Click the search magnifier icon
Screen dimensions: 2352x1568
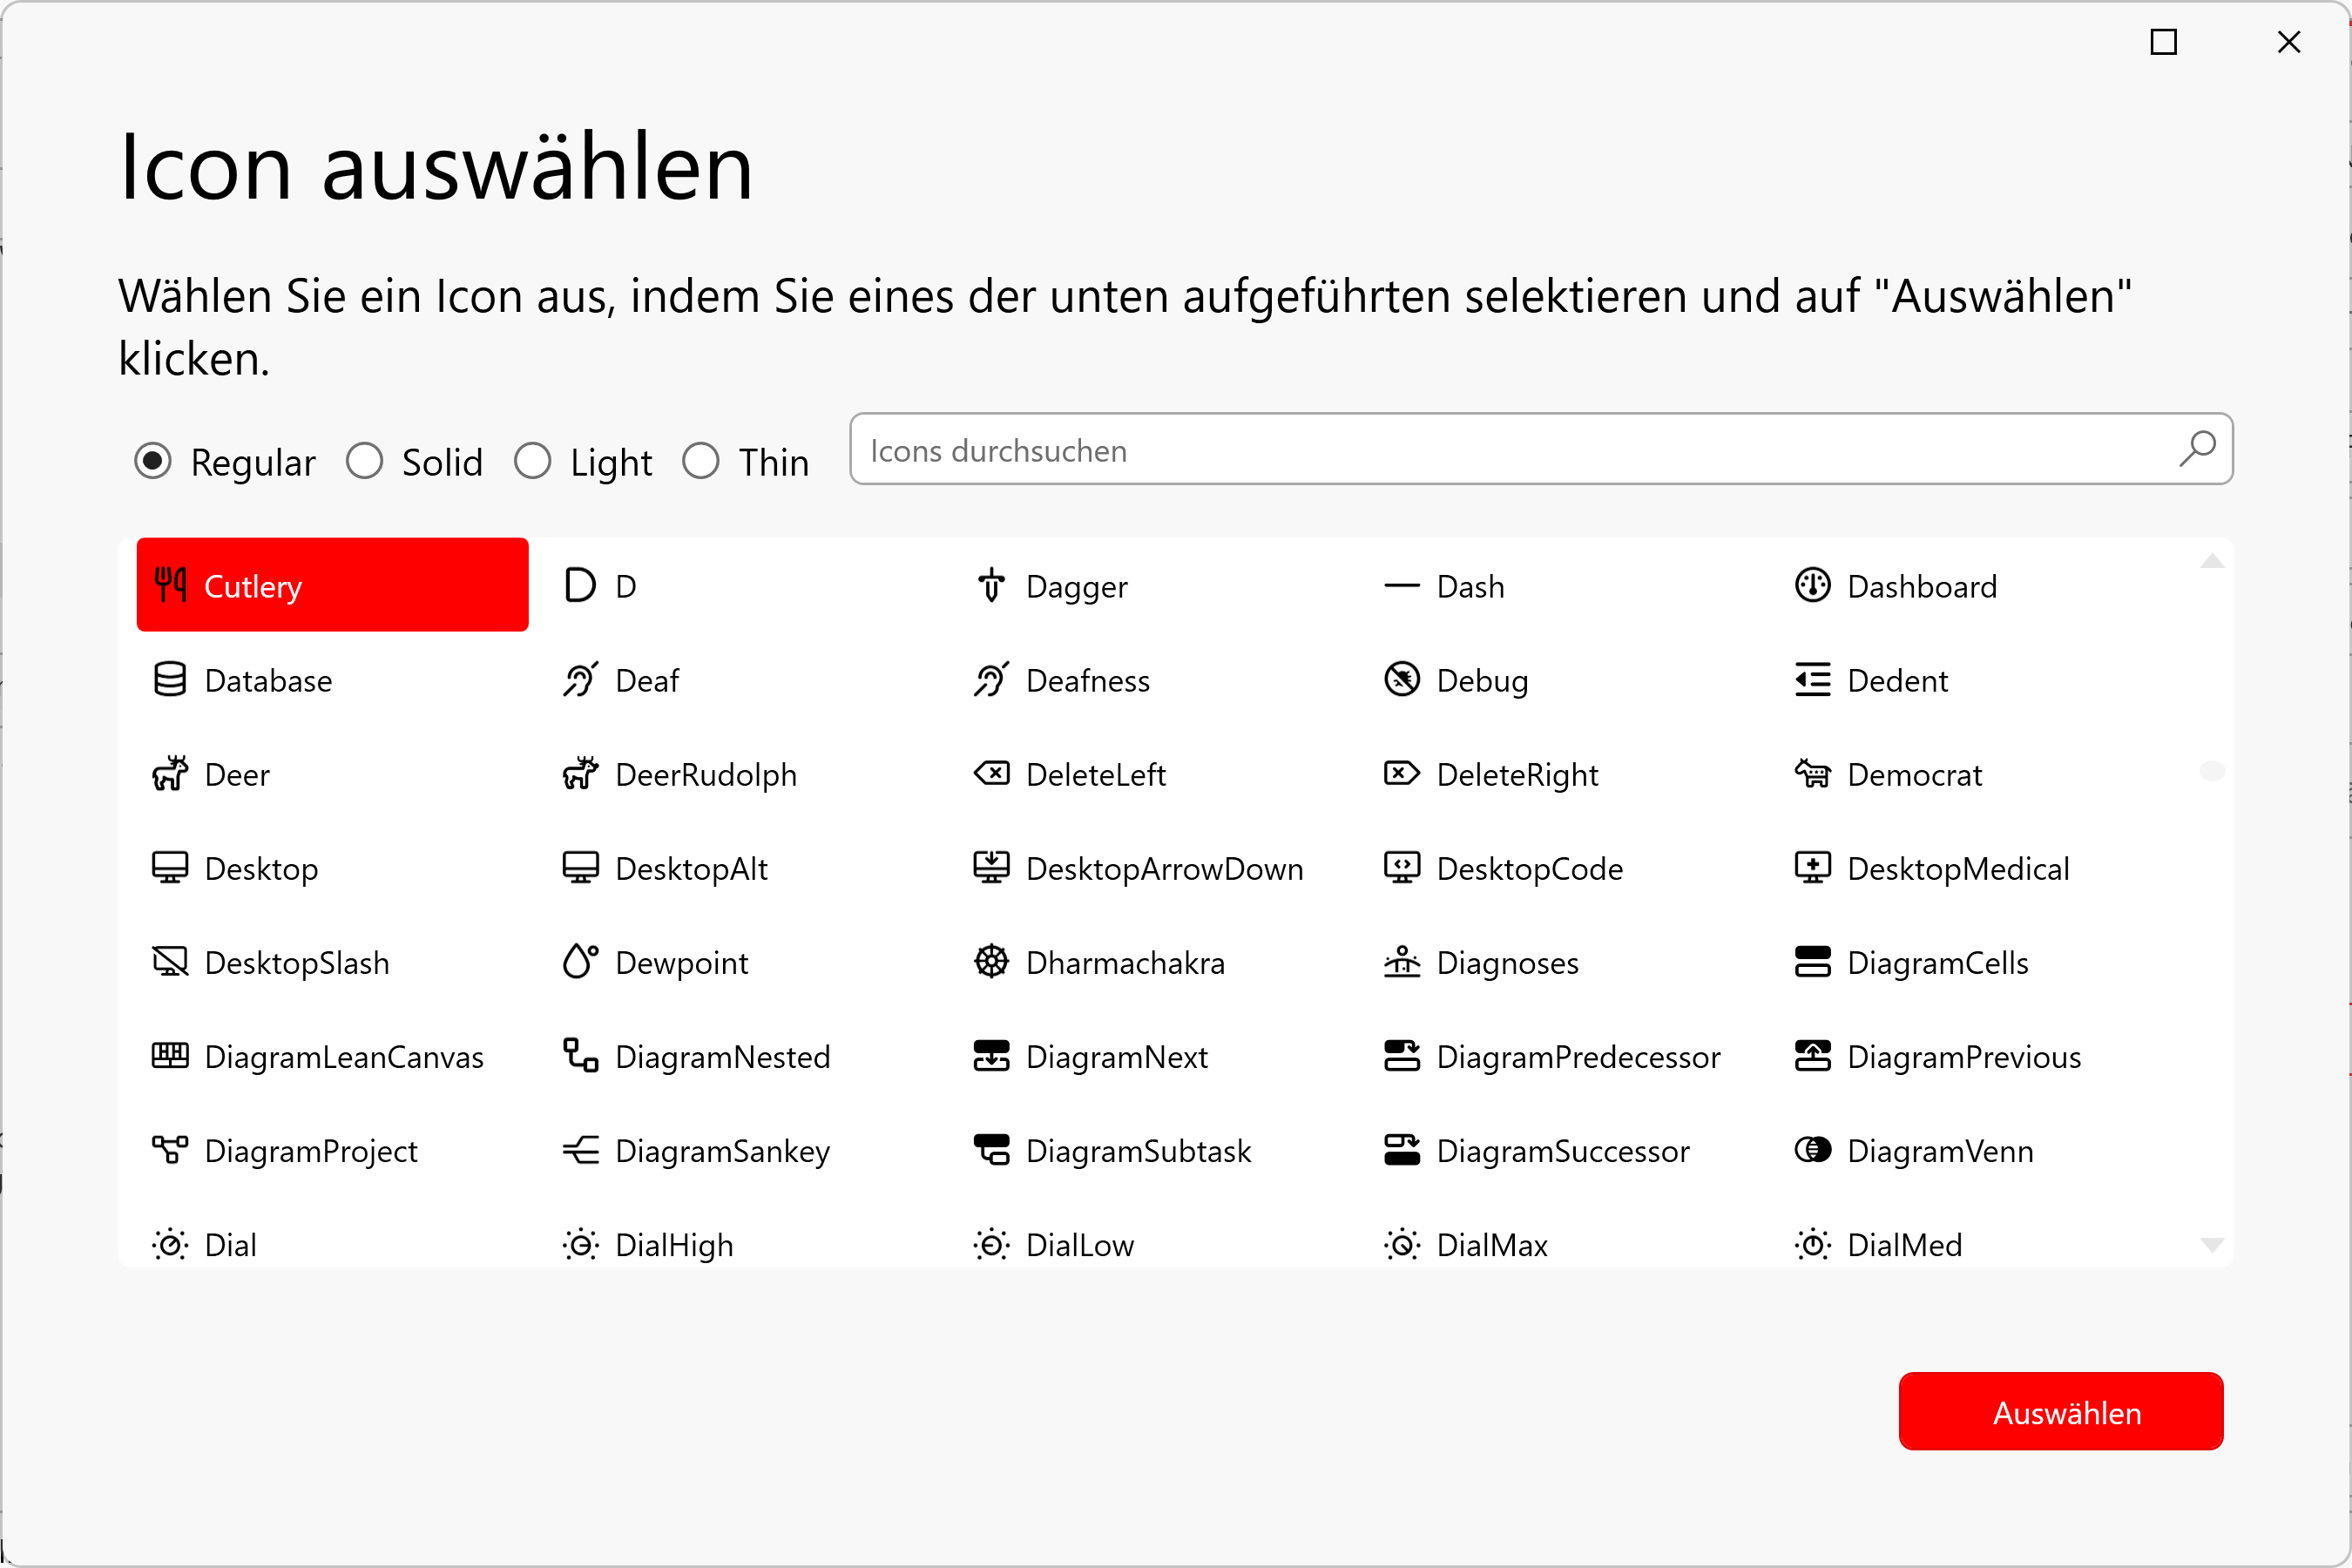pos(2197,449)
